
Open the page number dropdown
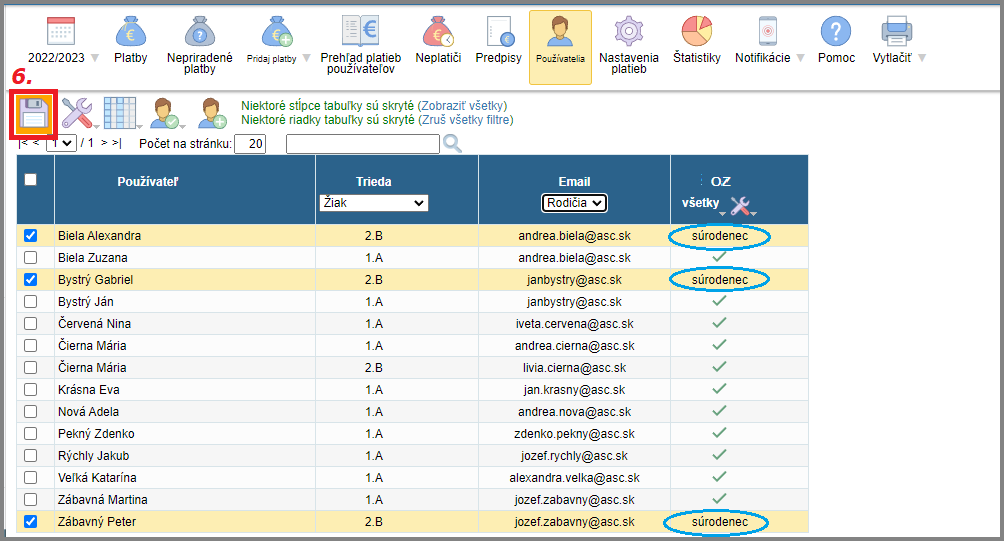tap(61, 143)
